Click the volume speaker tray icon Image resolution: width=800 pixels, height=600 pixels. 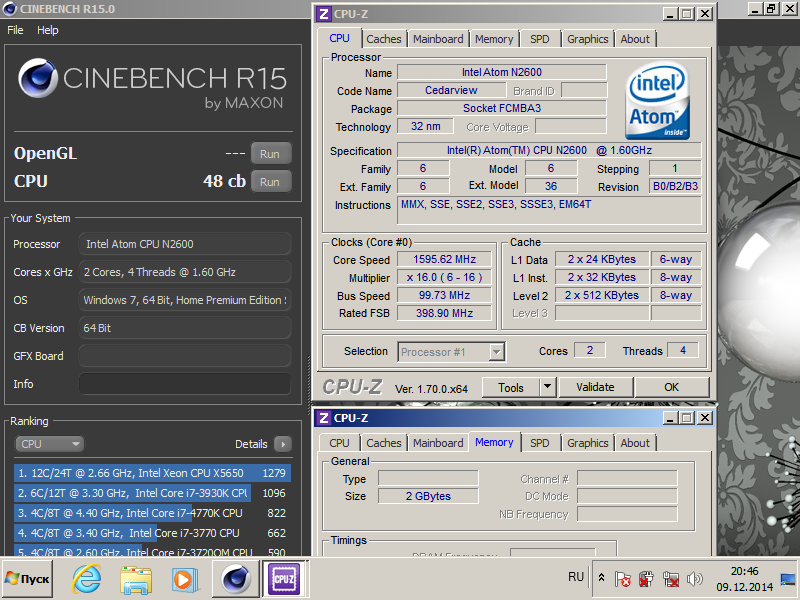[x=694, y=579]
